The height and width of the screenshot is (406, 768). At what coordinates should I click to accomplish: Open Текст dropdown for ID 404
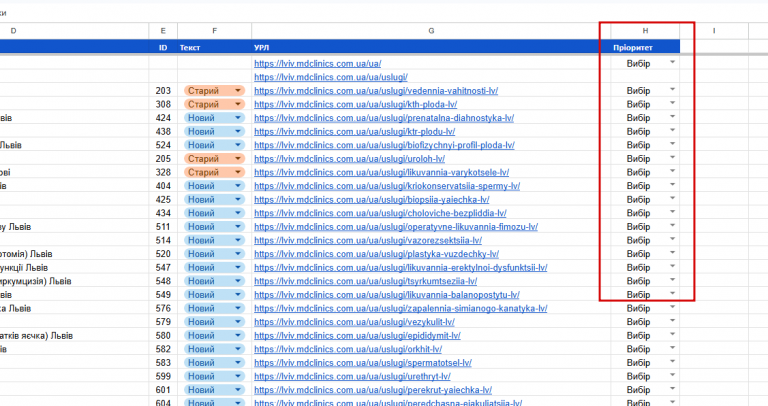(x=238, y=186)
